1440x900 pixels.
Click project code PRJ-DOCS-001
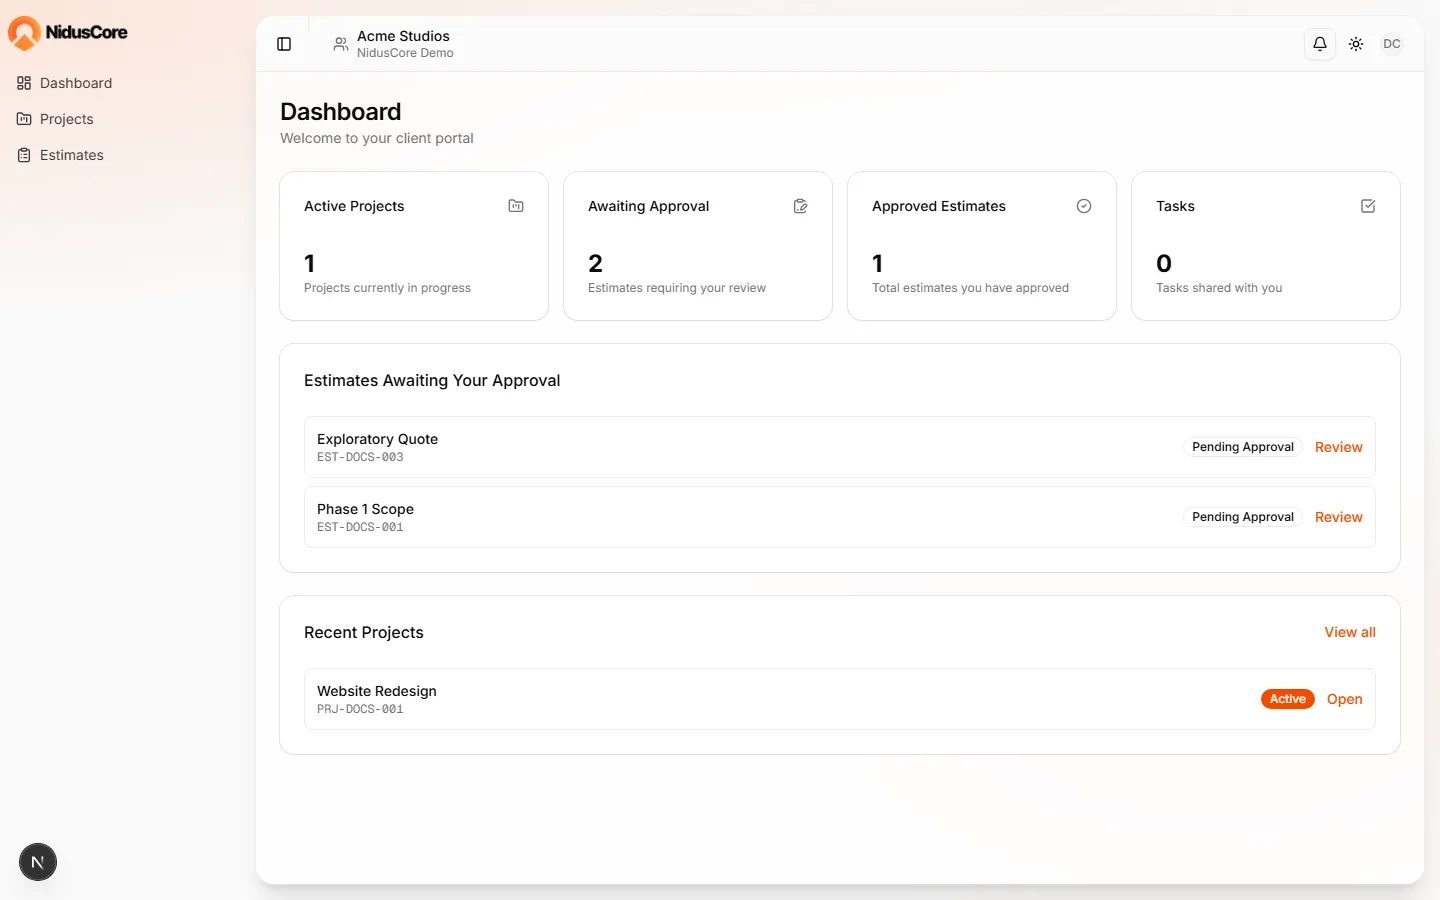360,709
